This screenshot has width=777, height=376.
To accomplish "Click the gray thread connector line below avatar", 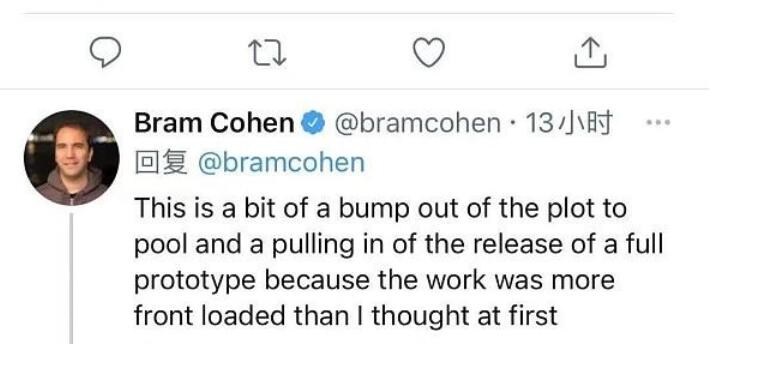I will tap(71, 278).
